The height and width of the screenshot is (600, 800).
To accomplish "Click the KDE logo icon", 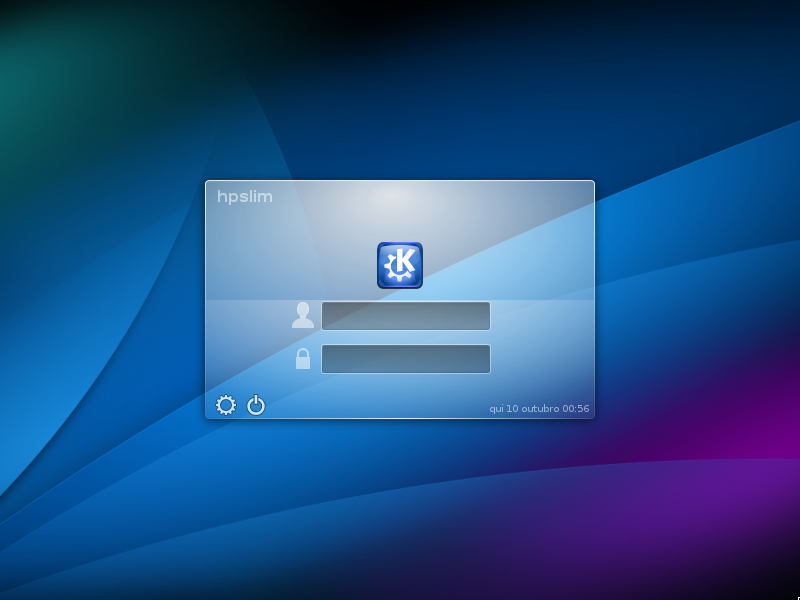I will [x=400, y=265].
